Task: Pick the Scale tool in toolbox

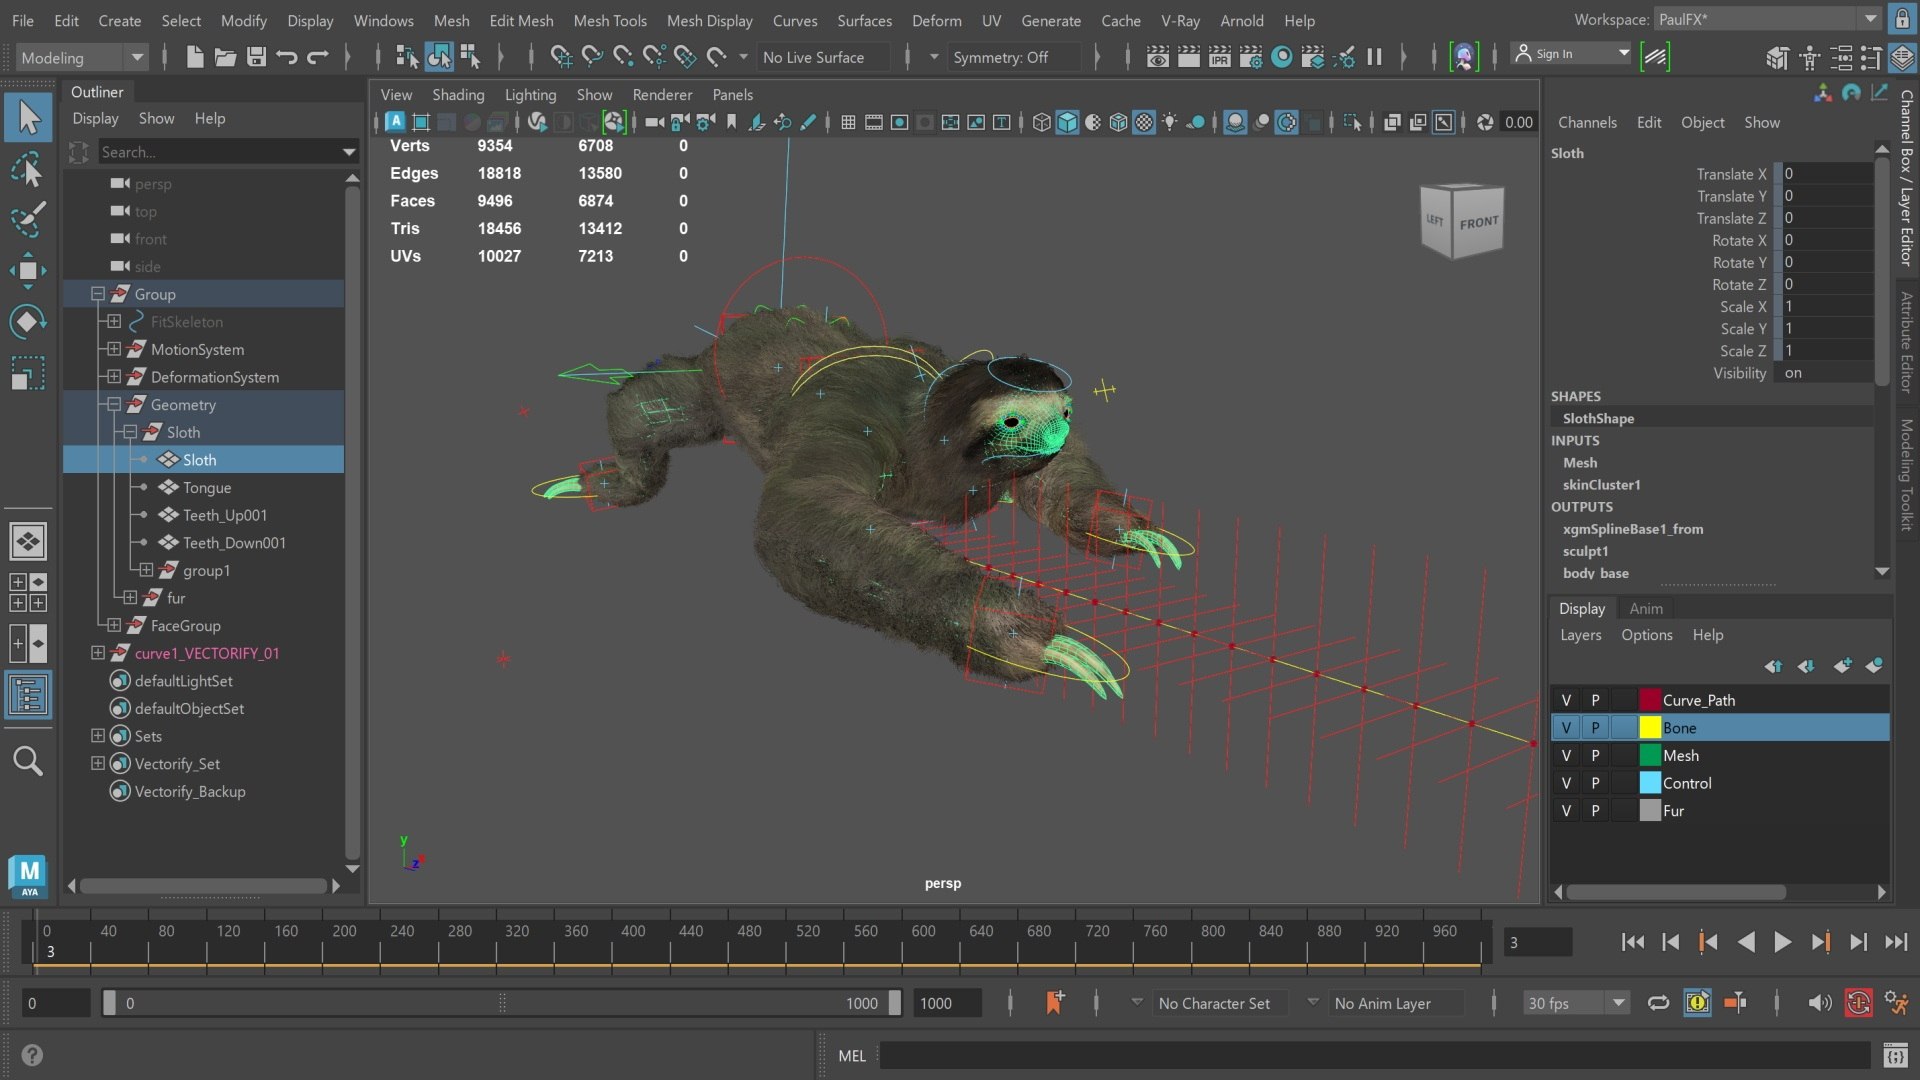Action: [28, 373]
